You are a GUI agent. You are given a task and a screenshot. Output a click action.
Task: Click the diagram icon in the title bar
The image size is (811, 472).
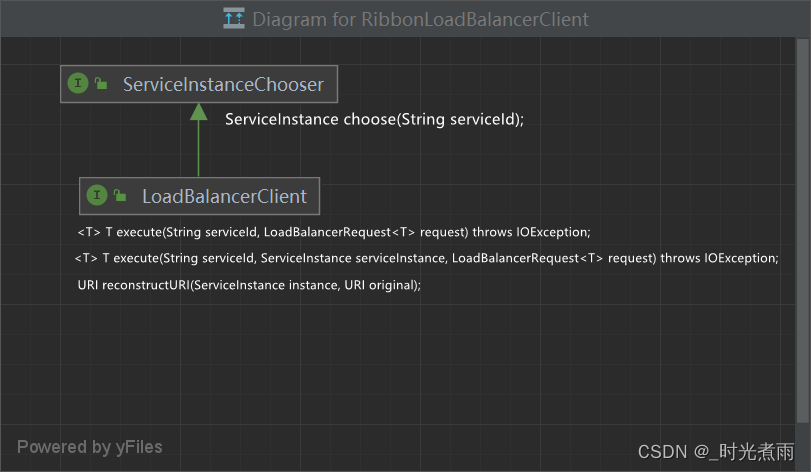tap(234, 18)
